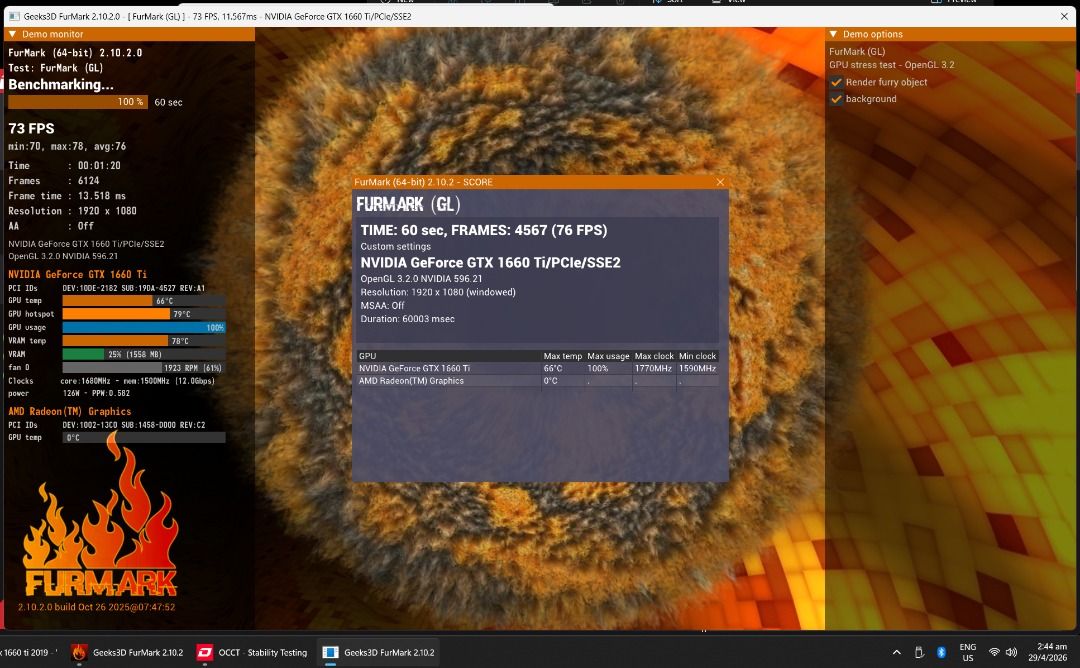This screenshot has width=1080, height=668.
Task: Click the Wi-Fi network icon in the tray
Action: point(994,652)
